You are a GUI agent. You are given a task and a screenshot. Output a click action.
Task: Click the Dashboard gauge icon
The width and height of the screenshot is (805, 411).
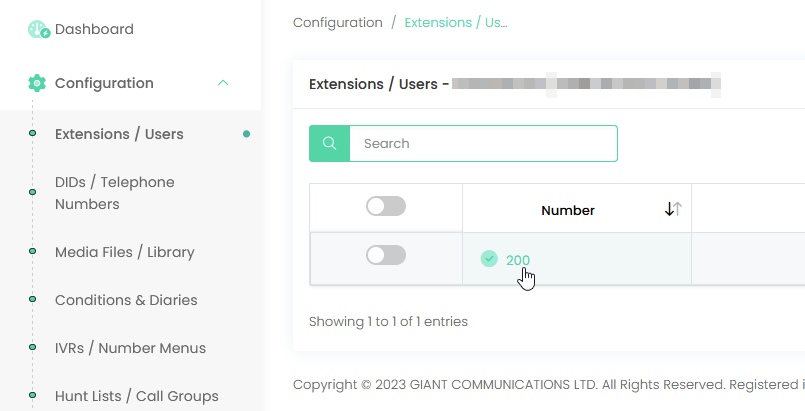click(39, 29)
